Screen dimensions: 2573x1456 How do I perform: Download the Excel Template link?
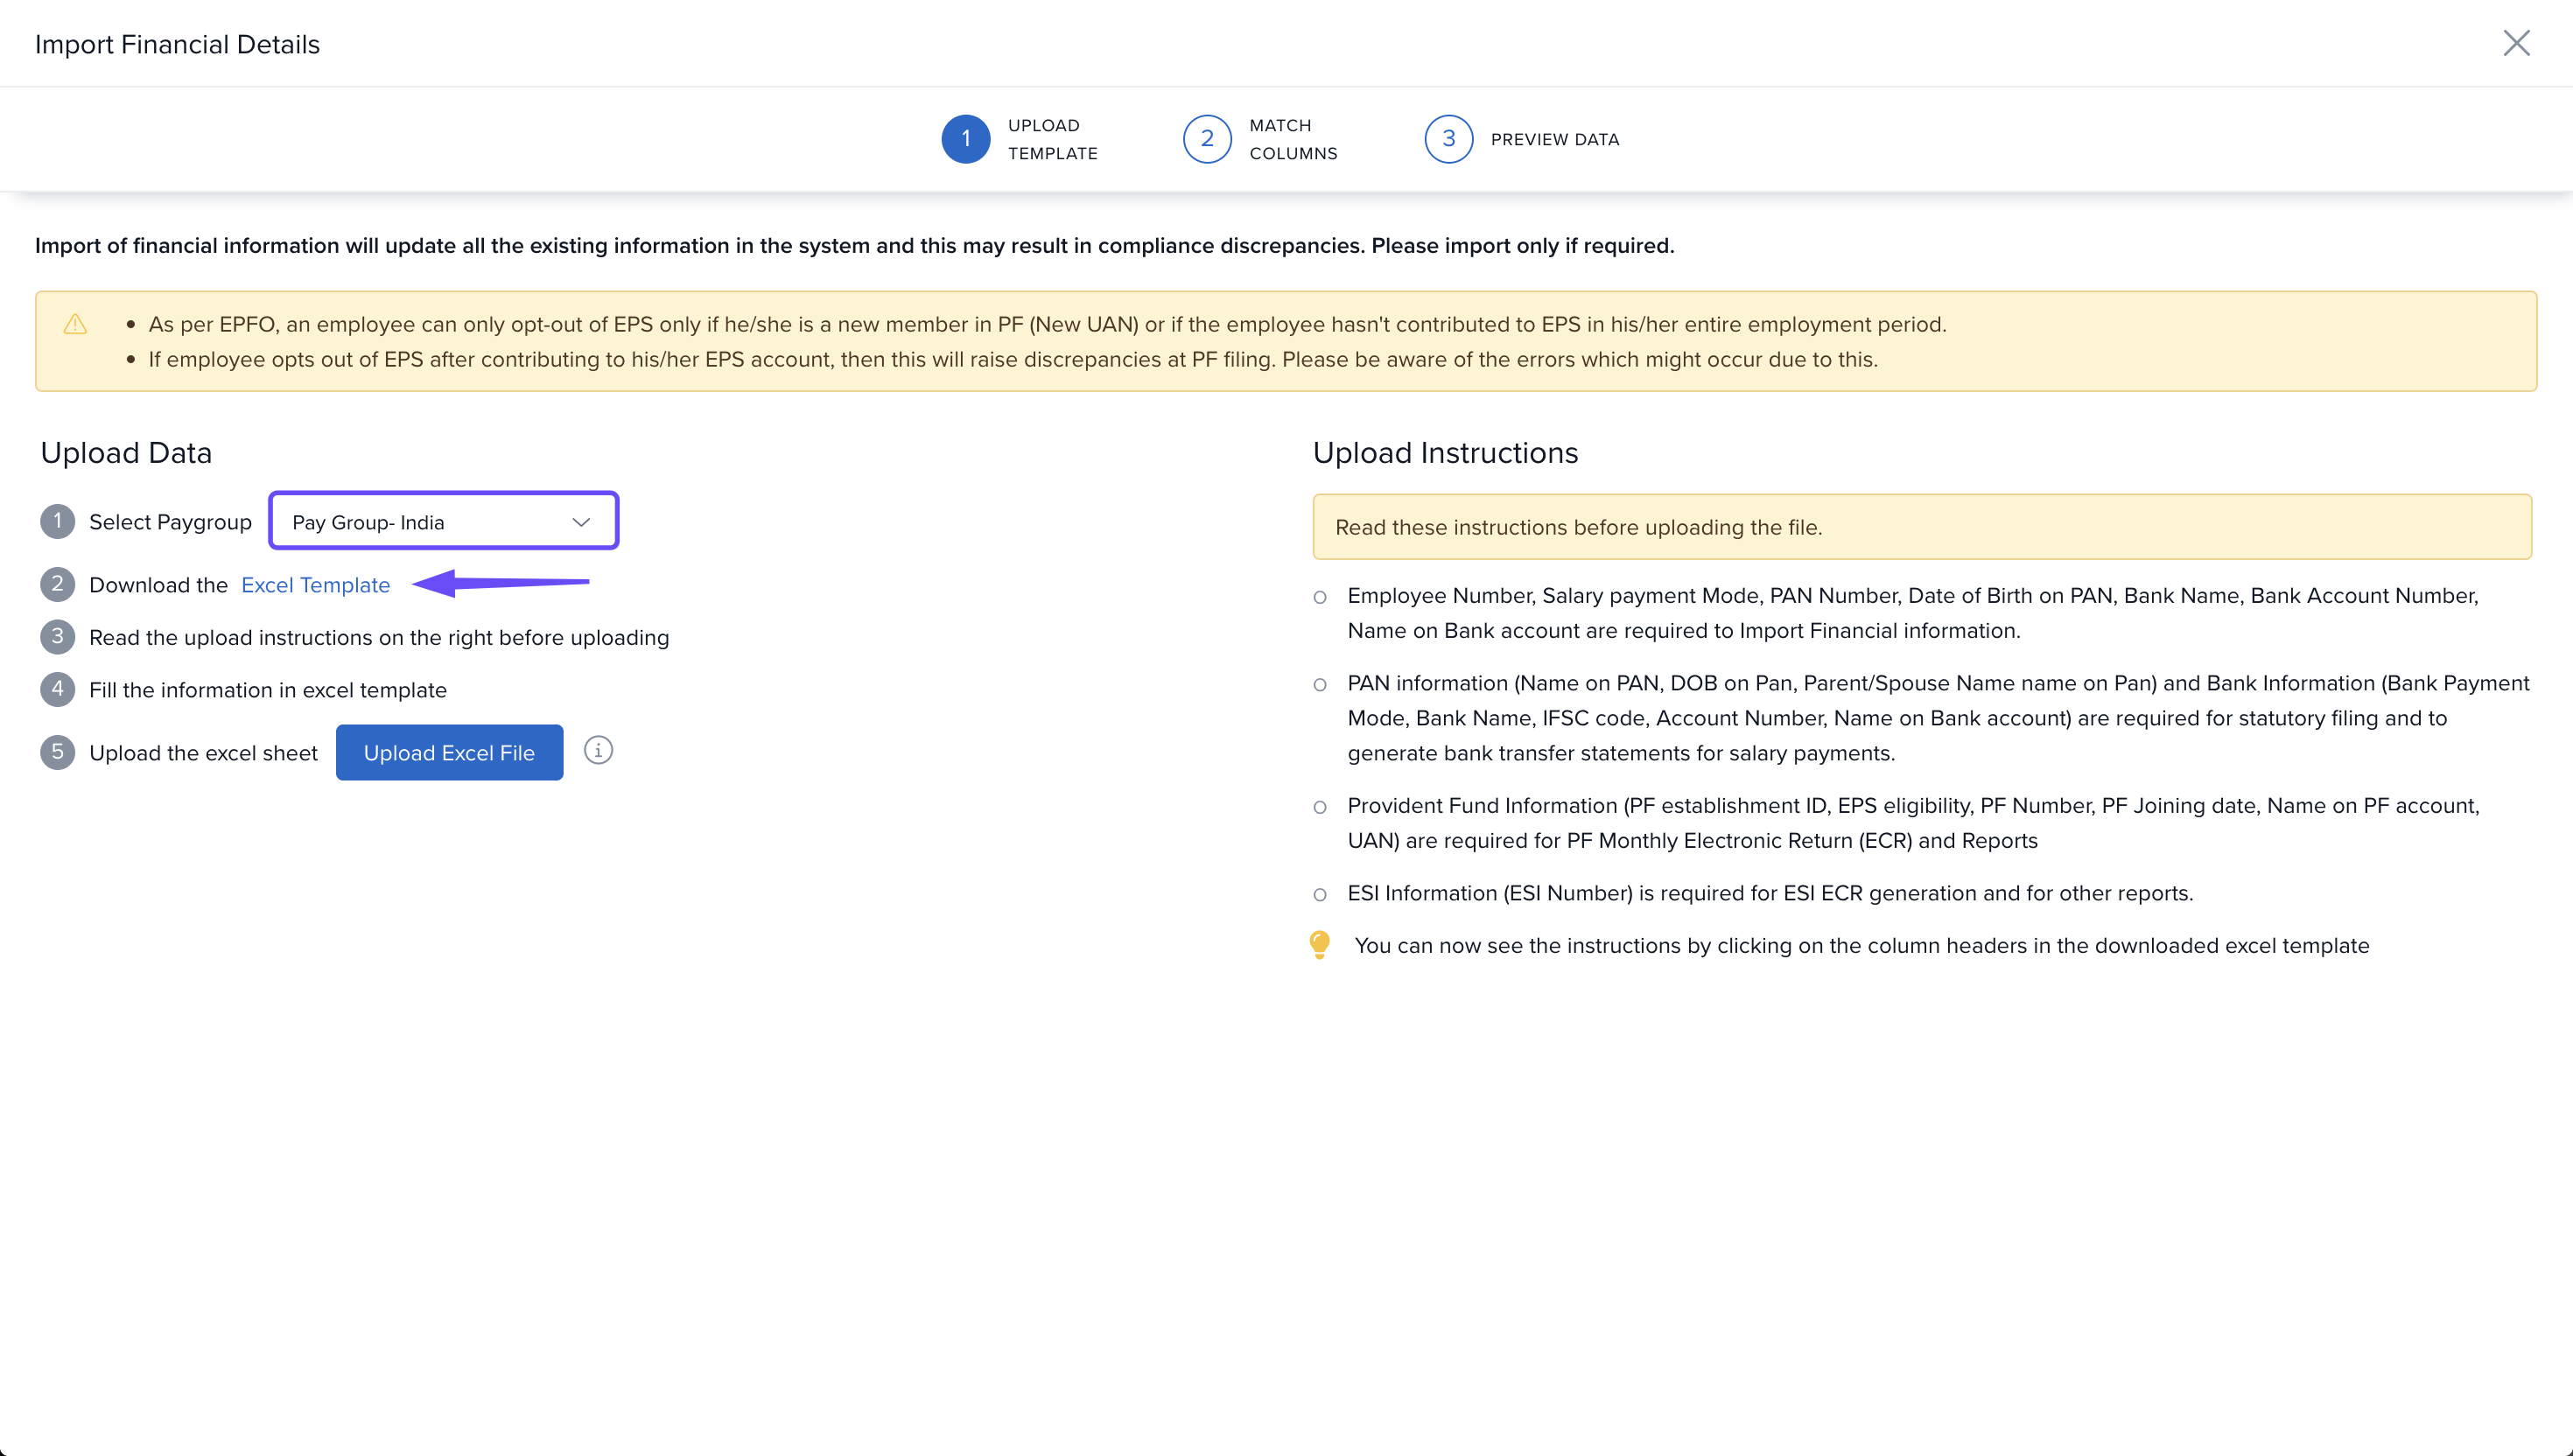click(x=315, y=585)
